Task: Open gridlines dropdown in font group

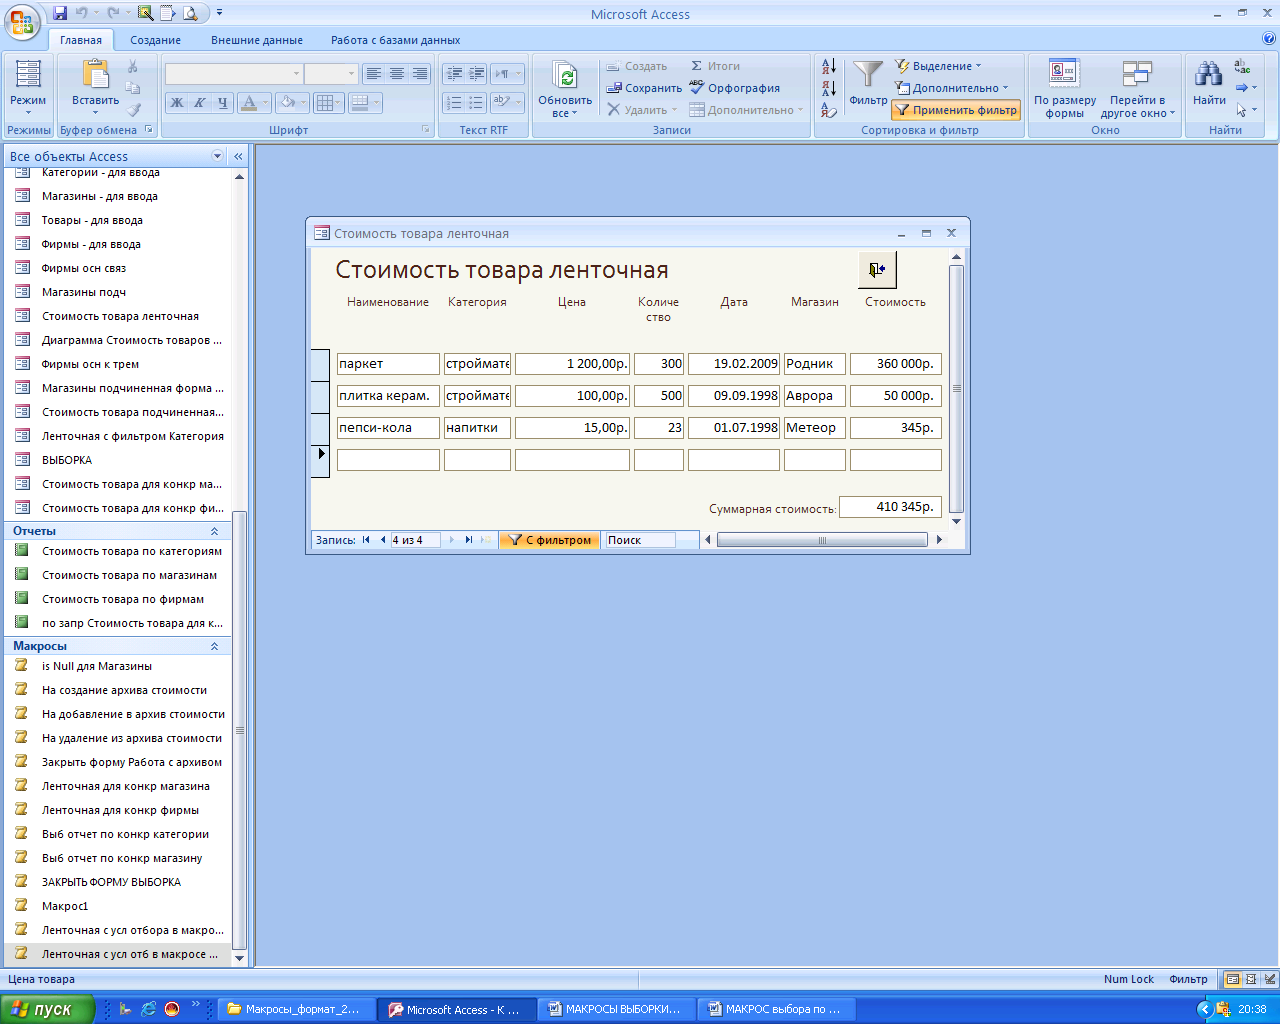Action: [329, 102]
